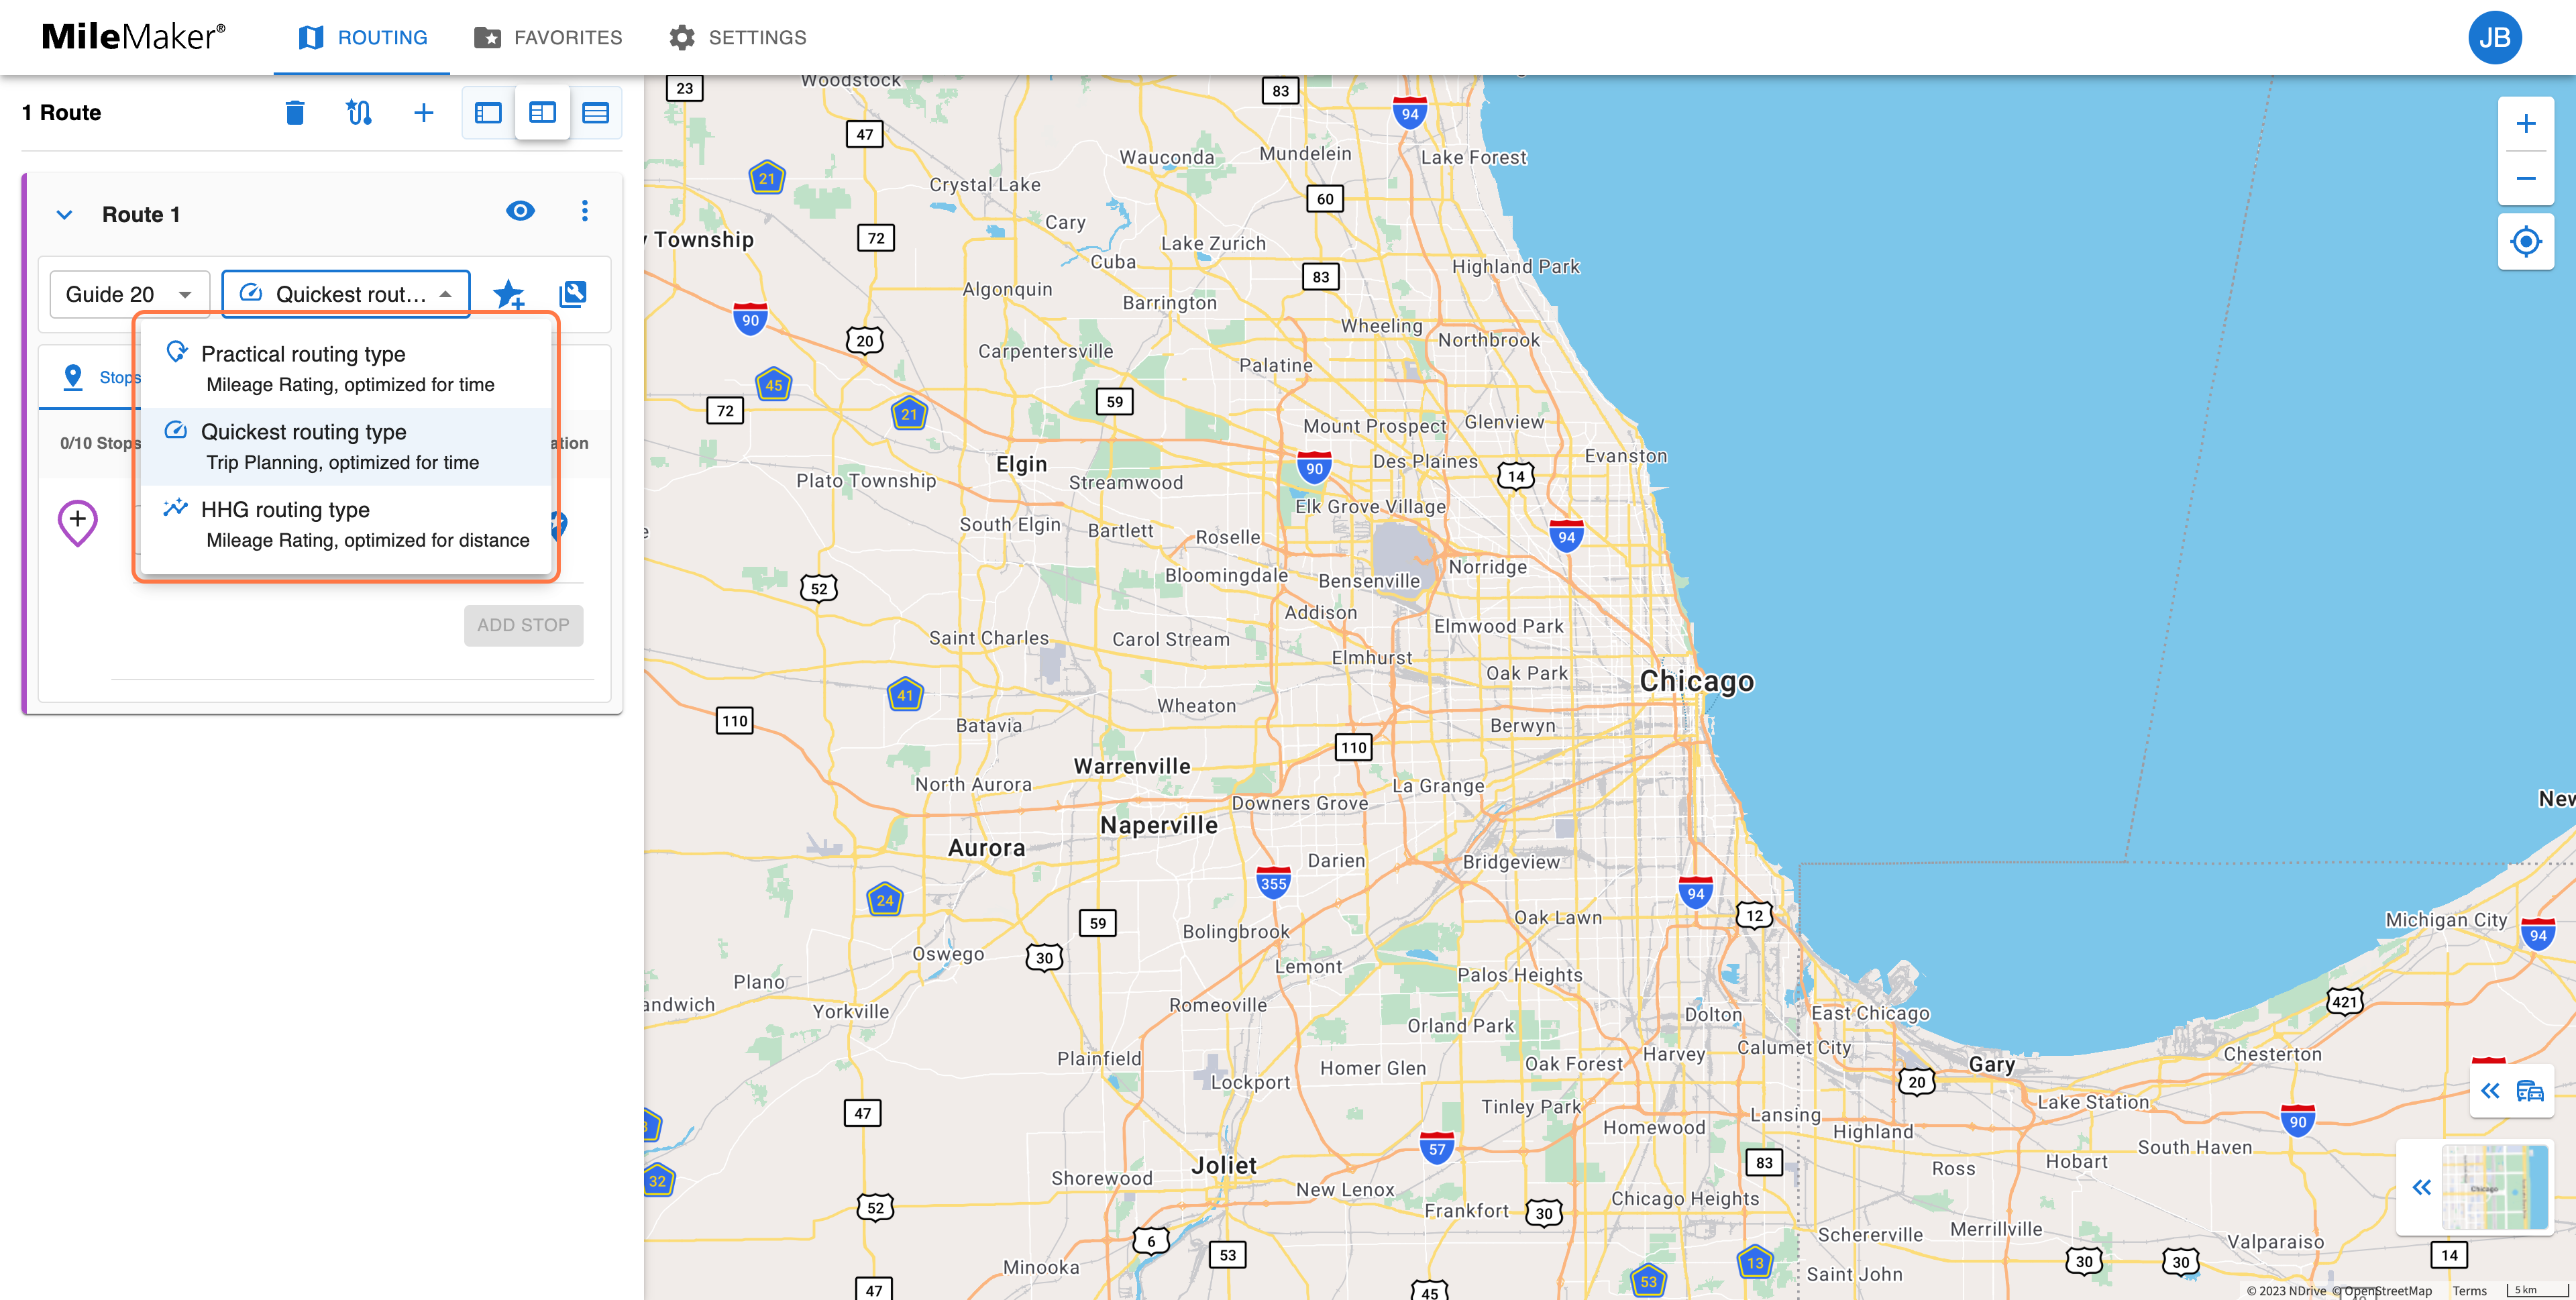
Task: Save route to favorites star icon
Action: pyautogui.click(x=509, y=294)
